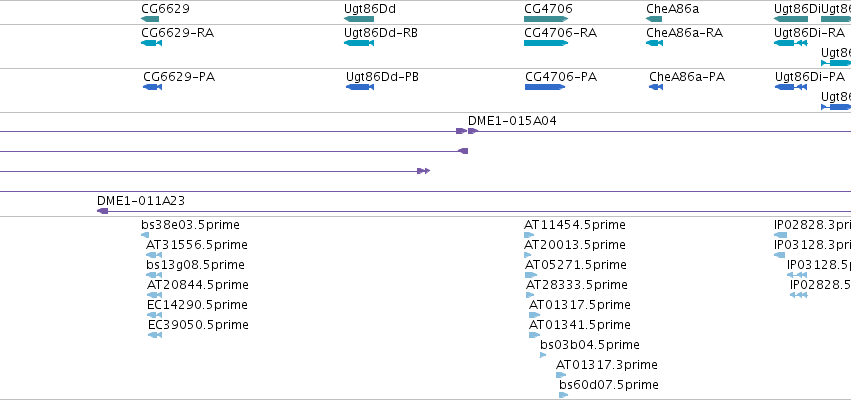
Task: Click the CheA86a gene arrow
Action: tap(654, 19)
